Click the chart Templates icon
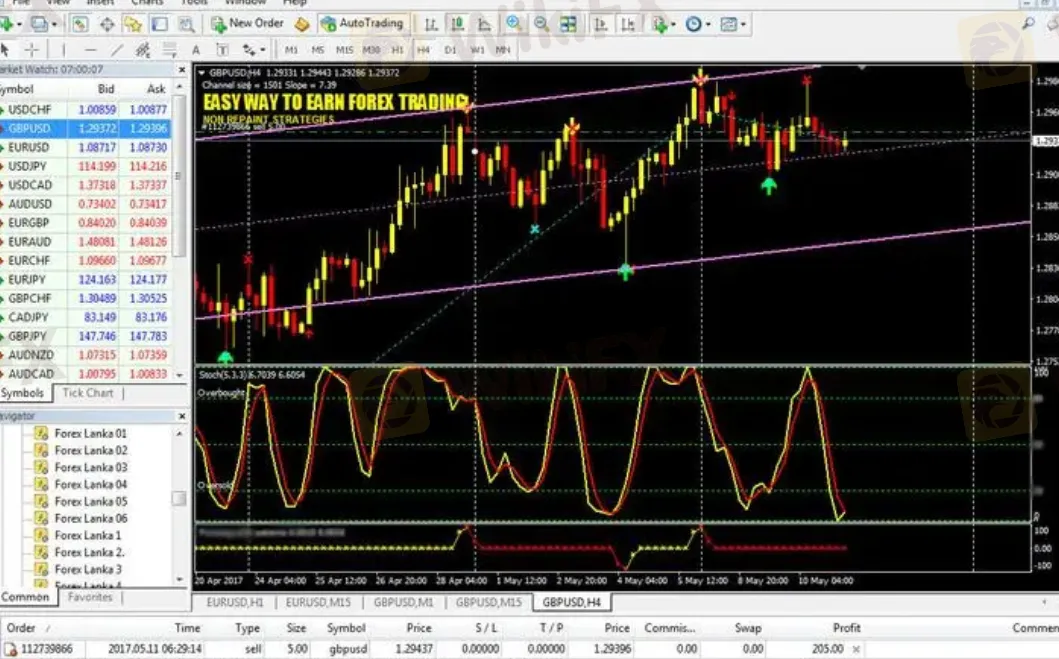 (x=728, y=25)
